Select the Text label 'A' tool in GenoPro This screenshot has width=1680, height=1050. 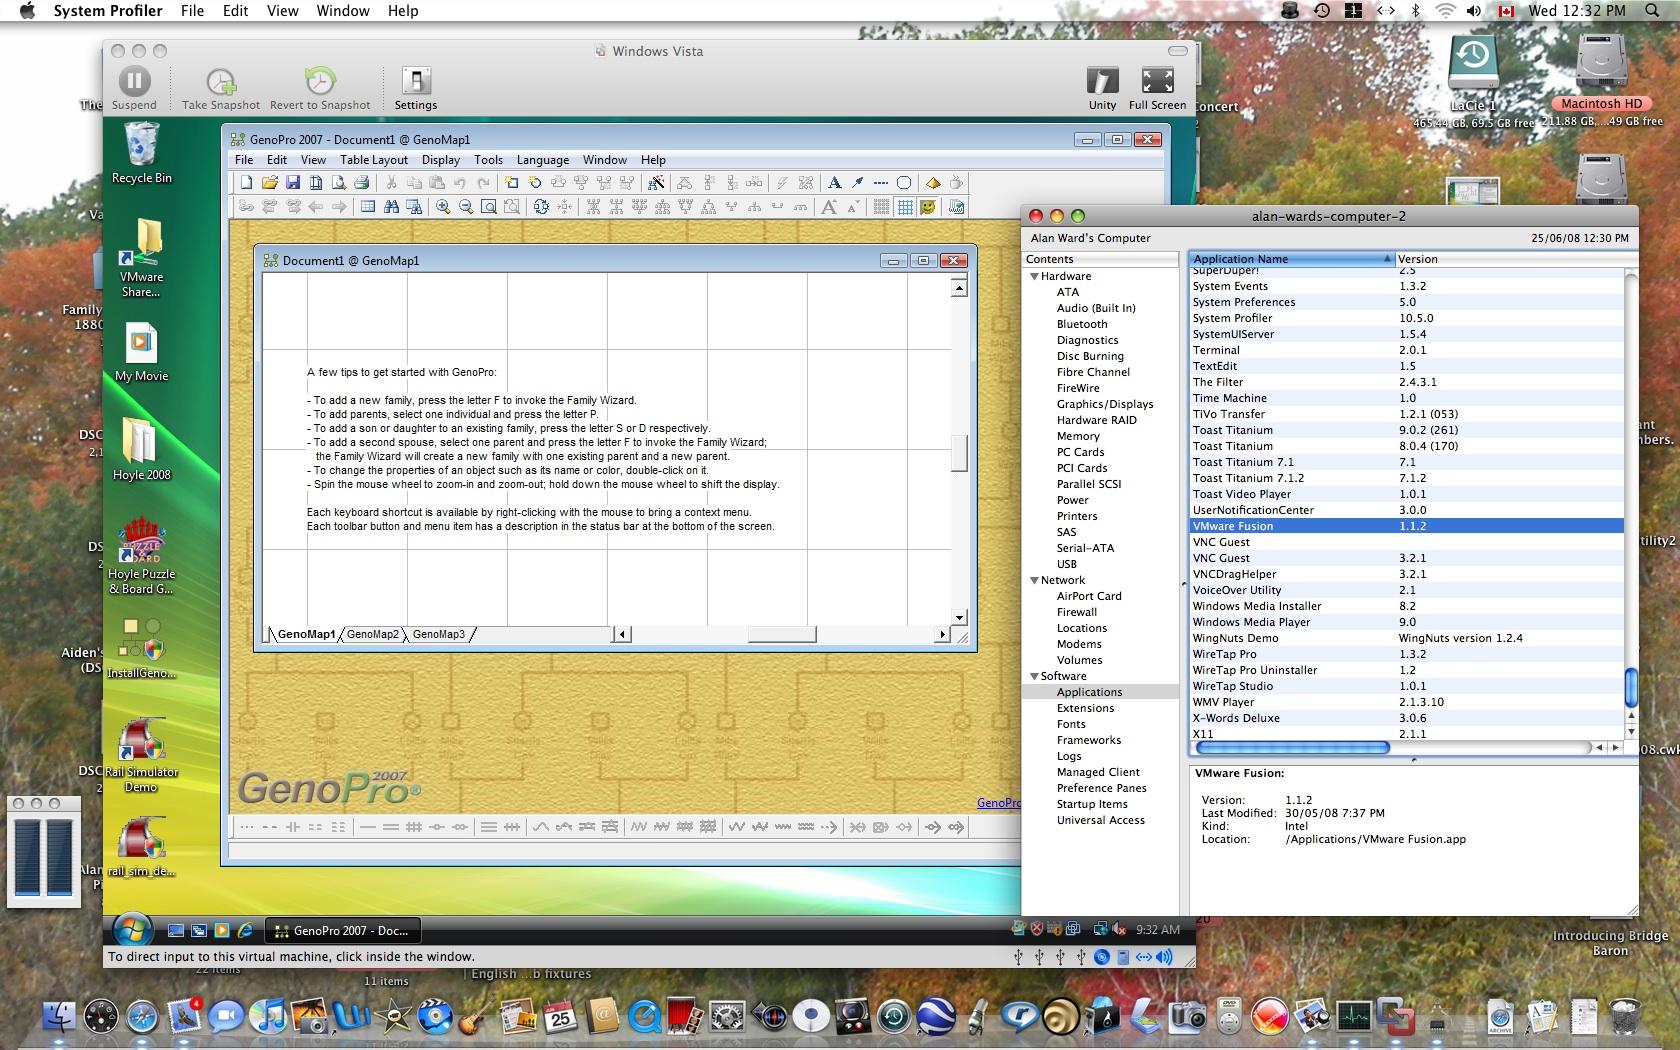[x=834, y=183]
